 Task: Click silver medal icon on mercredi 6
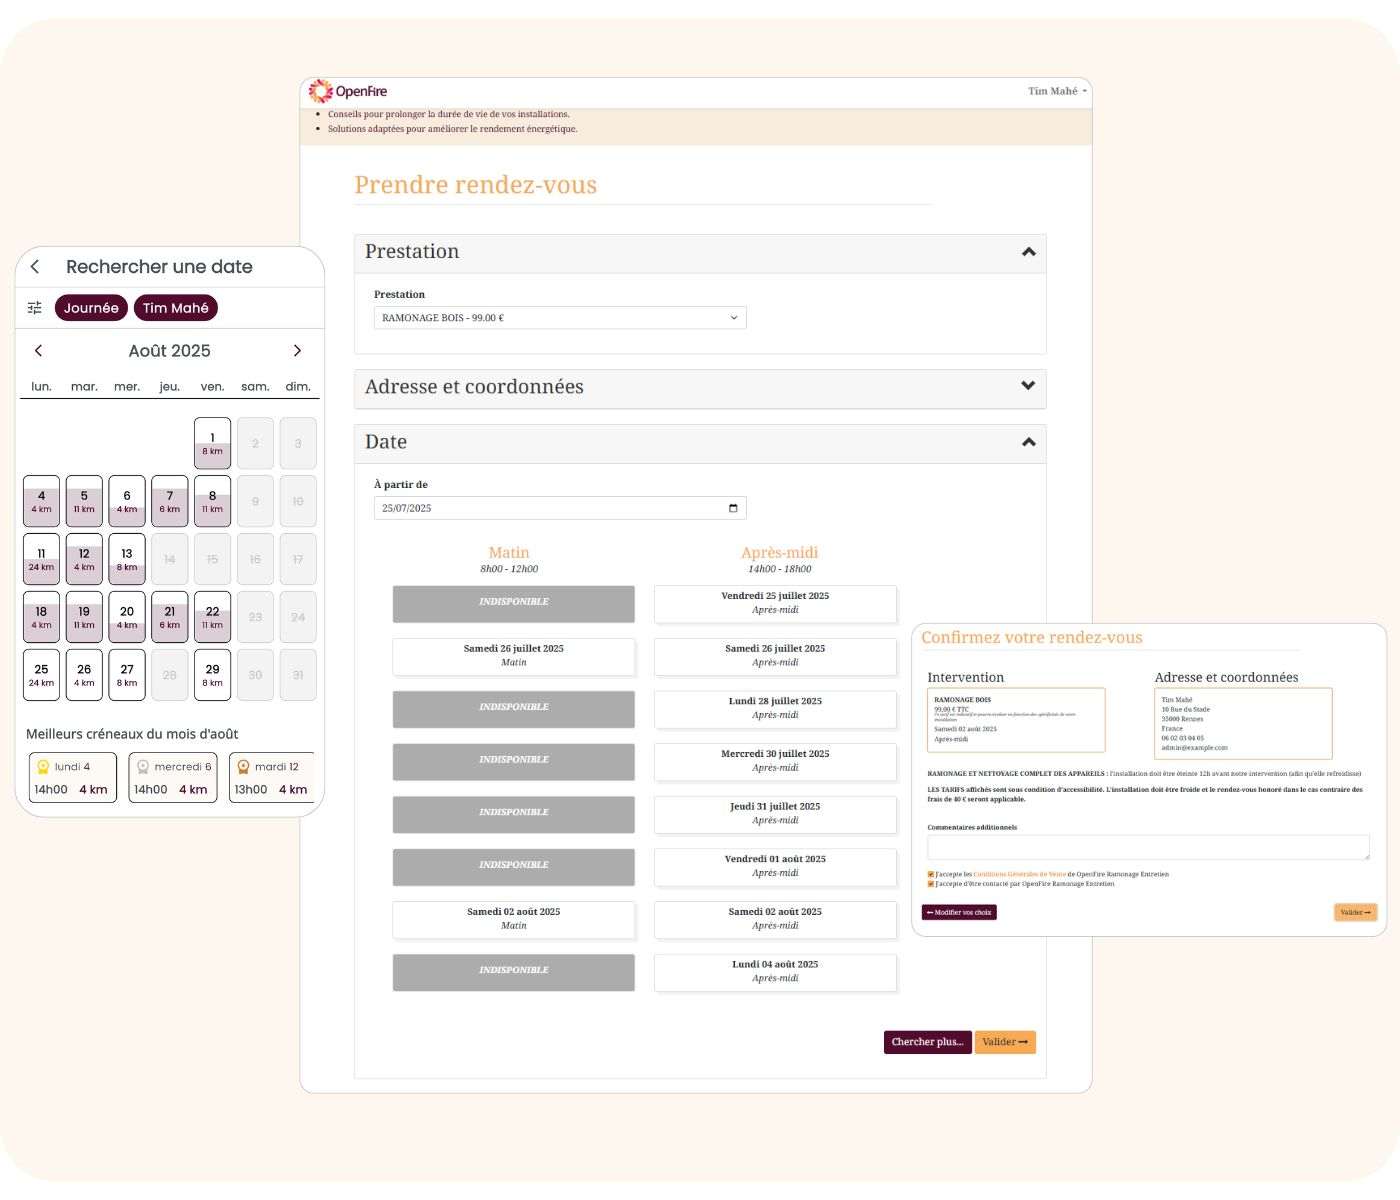(143, 767)
